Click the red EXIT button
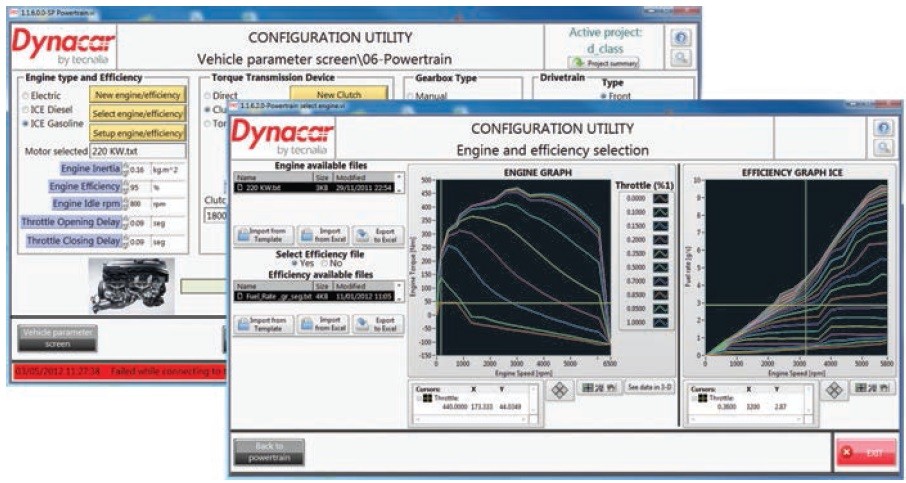The height and width of the screenshot is (483, 906). point(866,452)
